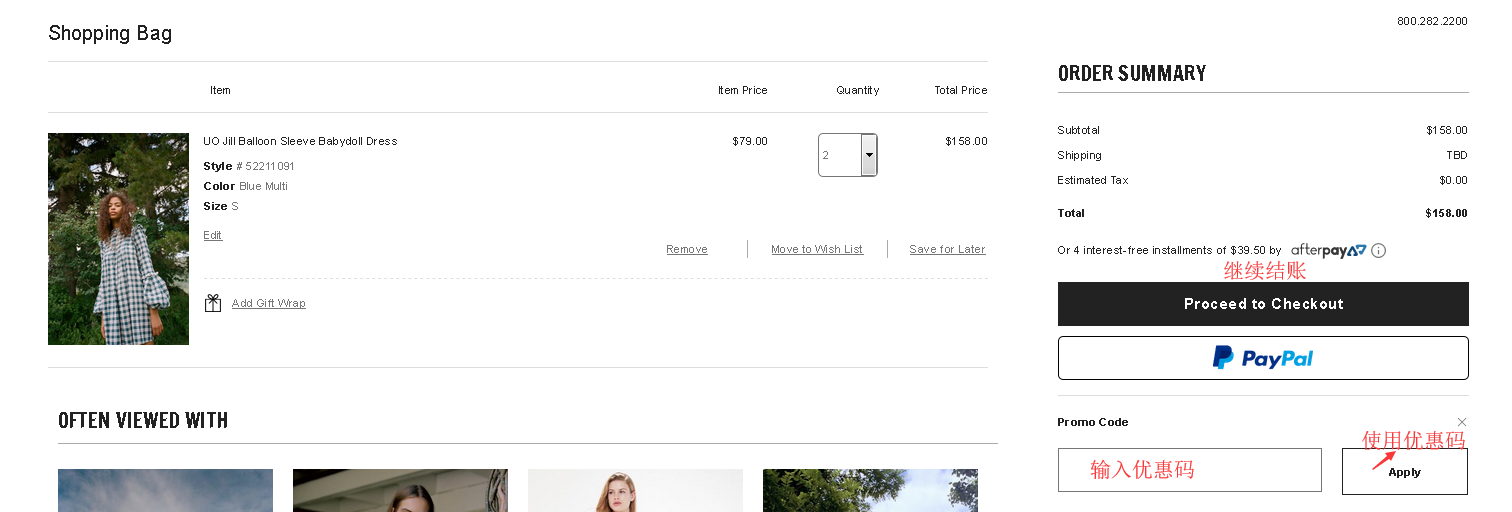This screenshot has width=1512, height=512.
Task: Call the 800.282.2200 phone number
Action: (1432, 21)
